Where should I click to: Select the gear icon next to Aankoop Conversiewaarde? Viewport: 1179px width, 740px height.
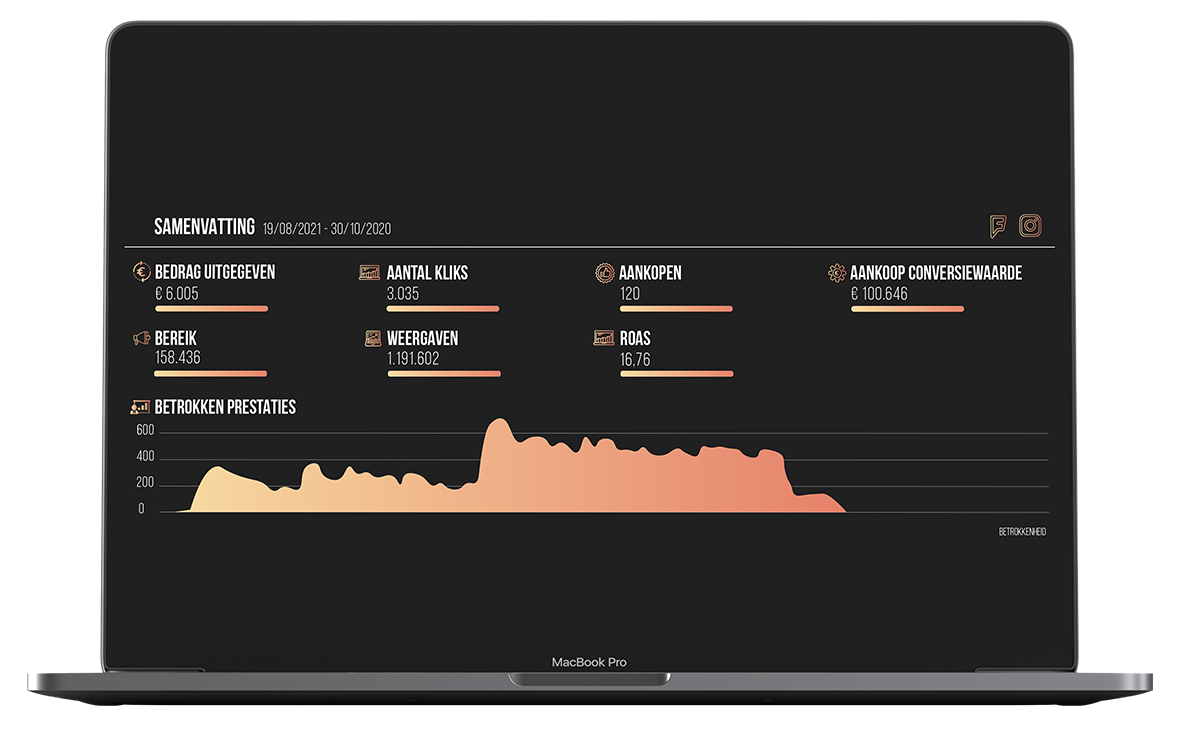837,273
